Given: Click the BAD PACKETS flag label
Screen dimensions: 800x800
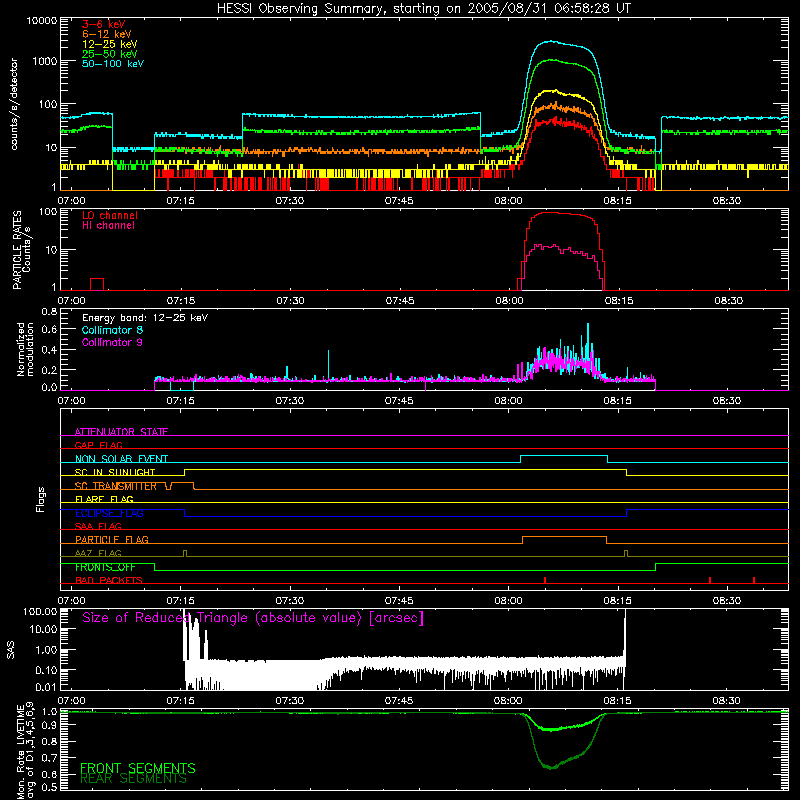Looking at the screenshot, I should tap(109, 580).
